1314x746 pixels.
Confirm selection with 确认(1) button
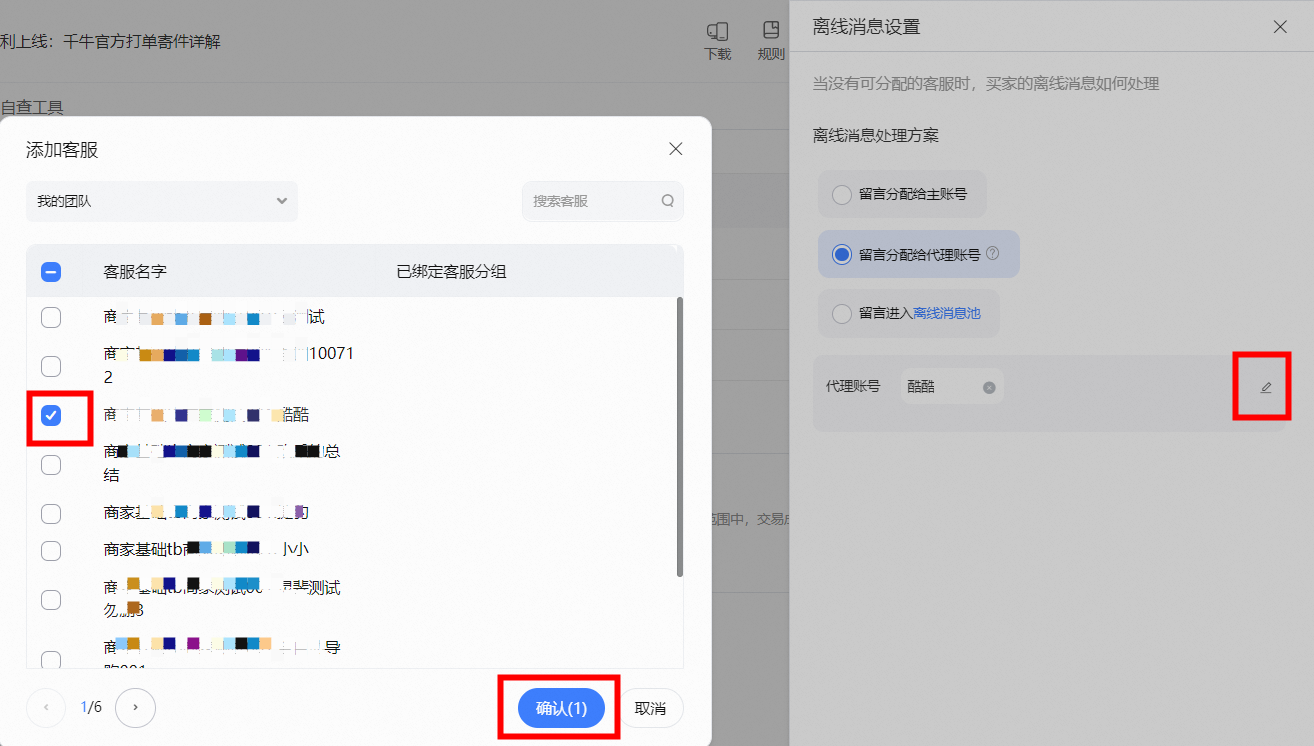coord(561,708)
